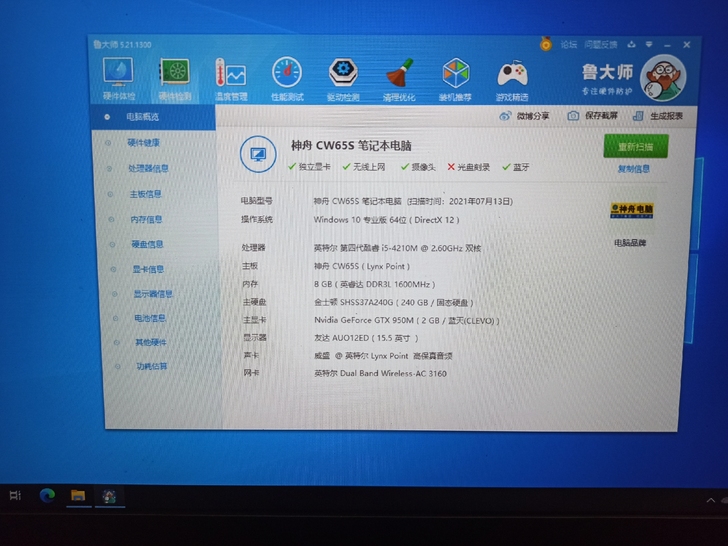Click 独立显卡 checkmark feature label
This screenshot has height=546, width=728.
[309, 167]
